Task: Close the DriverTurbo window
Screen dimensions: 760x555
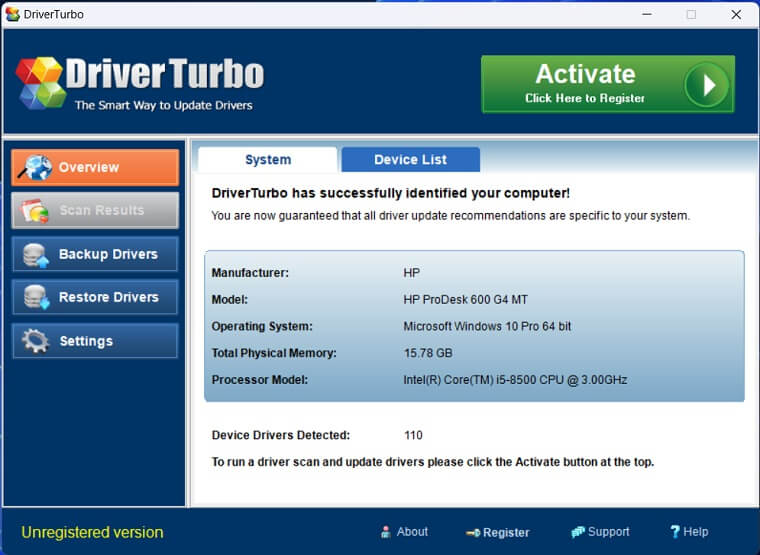Action: coord(736,14)
